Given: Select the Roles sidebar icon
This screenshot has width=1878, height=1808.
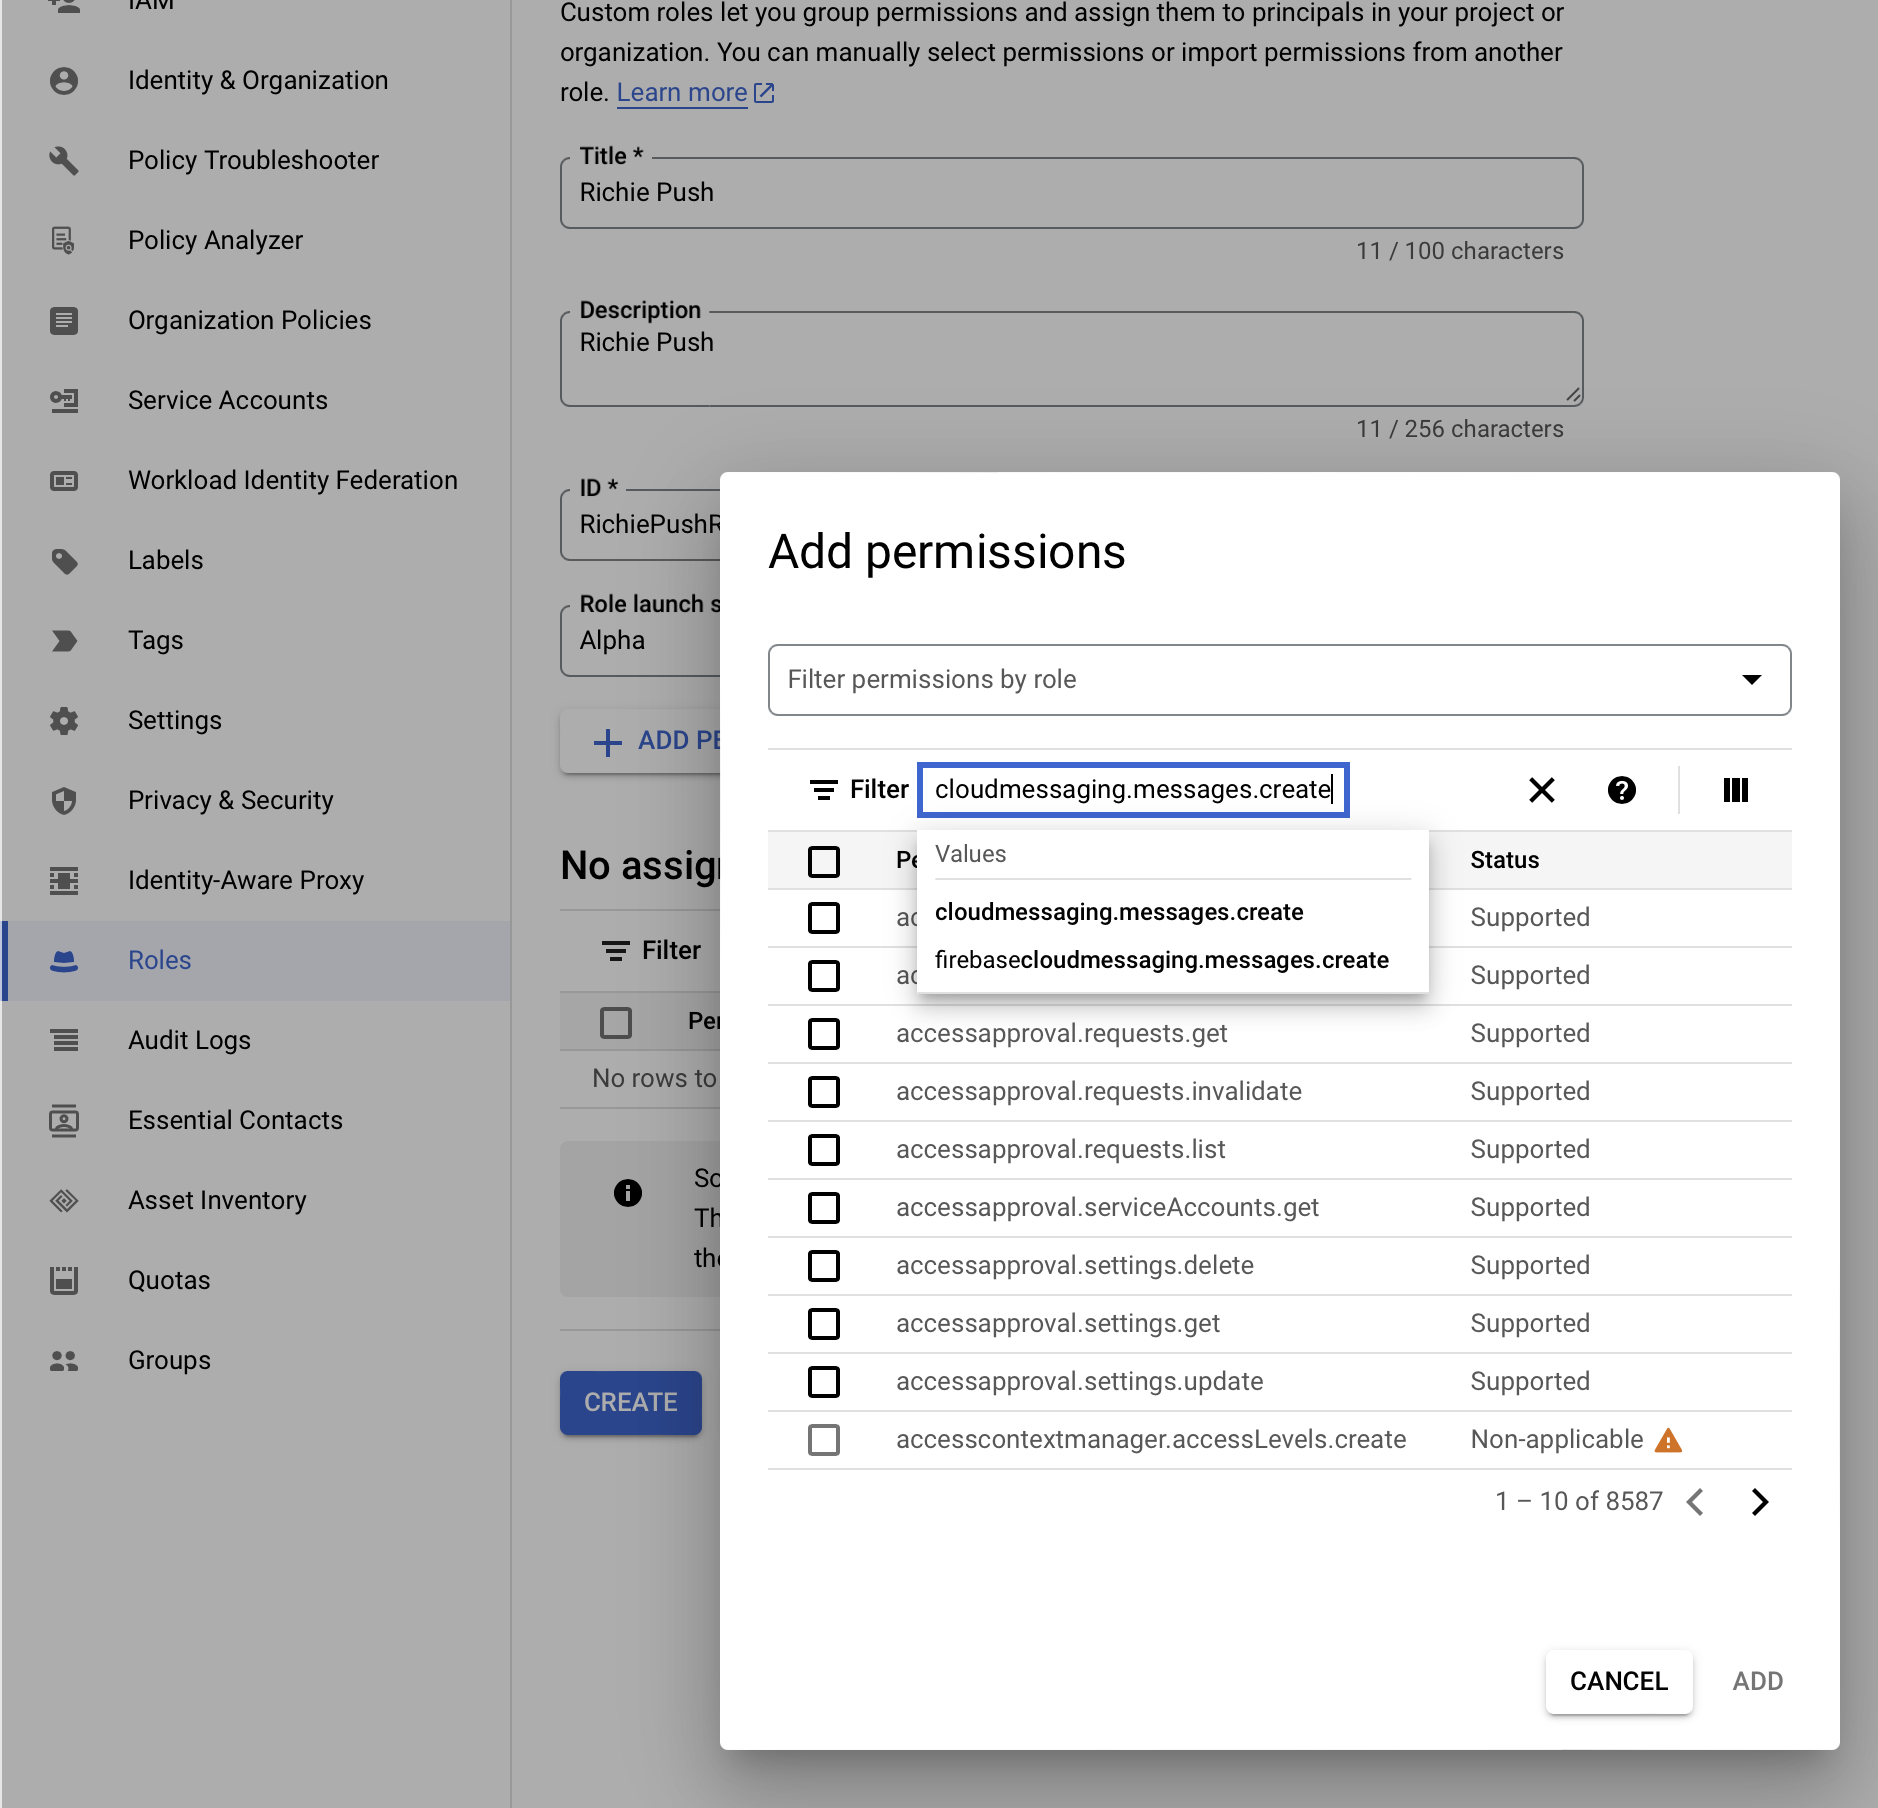Looking at the screenshot, I should [x=64, y=960].
